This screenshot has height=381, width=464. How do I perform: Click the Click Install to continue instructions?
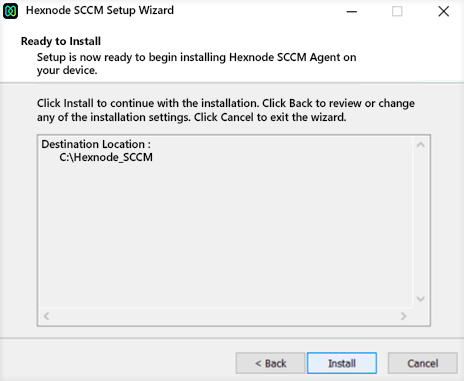coord(226,110)
